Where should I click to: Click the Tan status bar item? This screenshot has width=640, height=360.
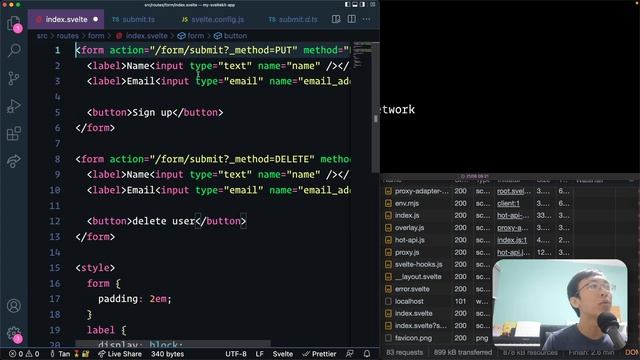[69, 354]
